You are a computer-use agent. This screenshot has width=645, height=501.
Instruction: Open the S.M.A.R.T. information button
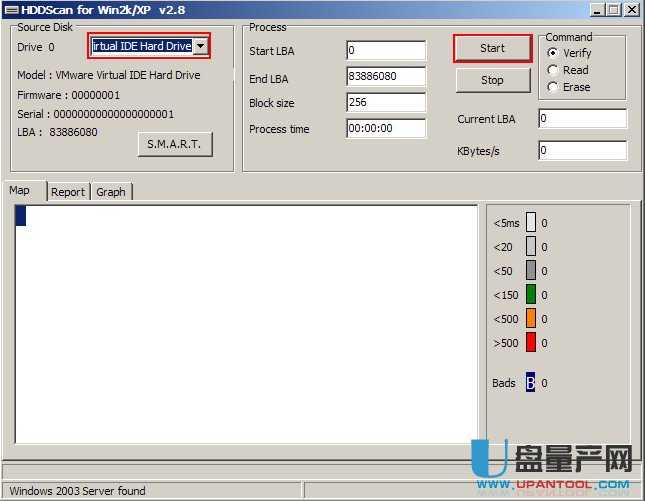tap(174, 144)
